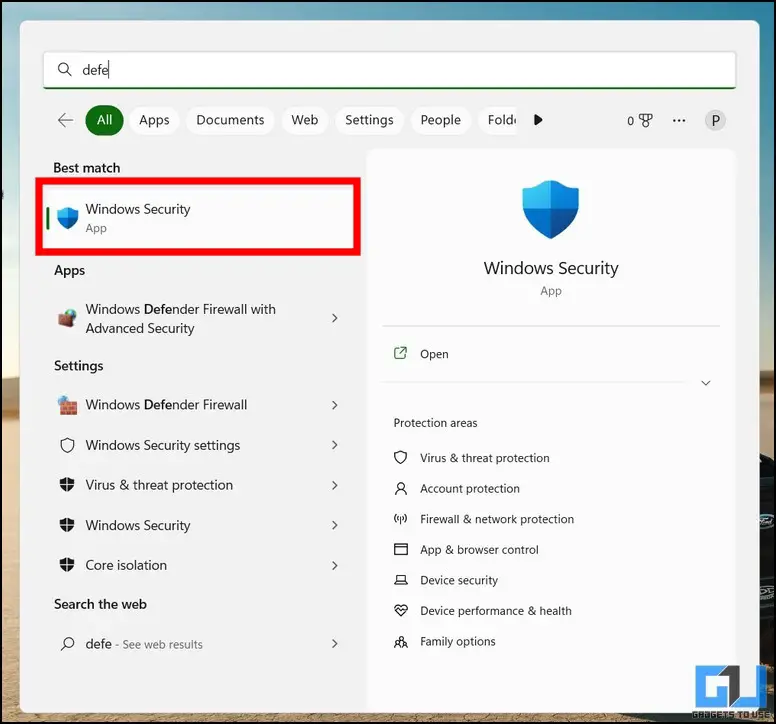
Task: Click the small shield icon in Best match
Action: tap(68, 218)
